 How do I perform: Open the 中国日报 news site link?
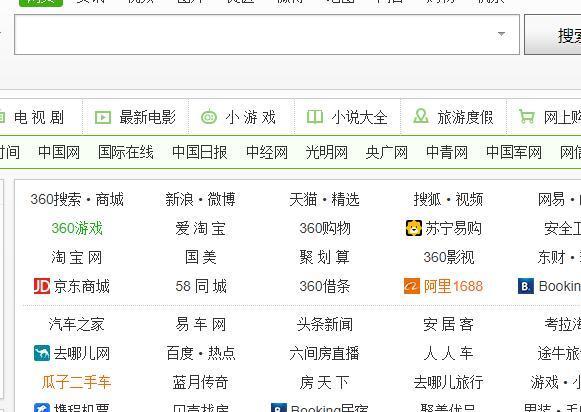pos(200,152)
